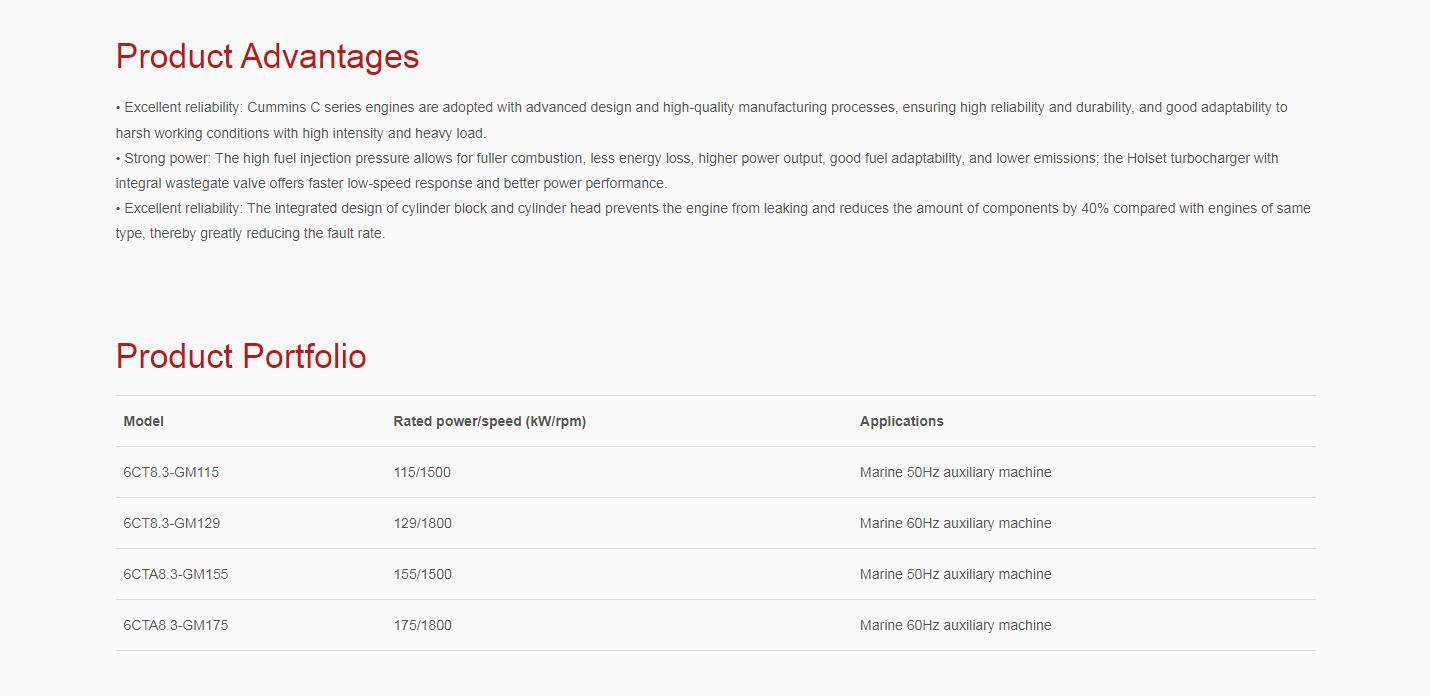Click the Strong power bullet paragraph

coord(696,159)
